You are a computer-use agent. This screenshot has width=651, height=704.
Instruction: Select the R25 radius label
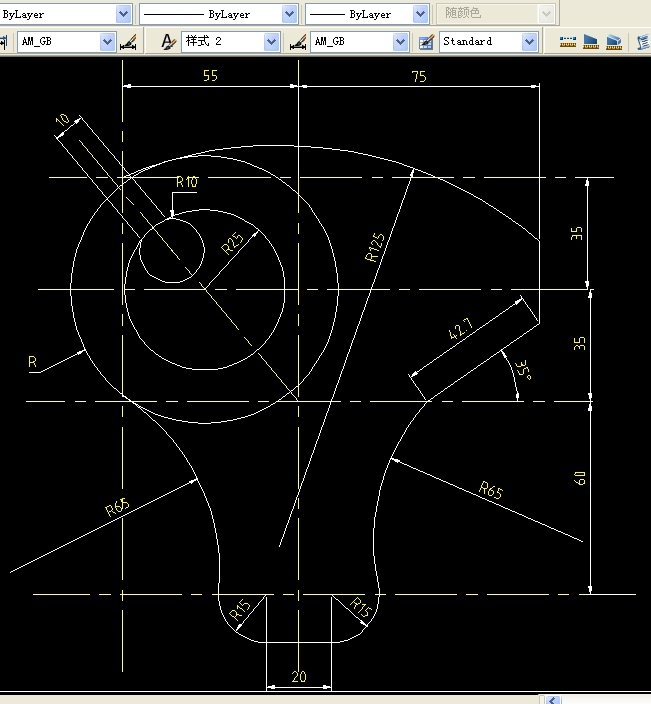(x=233, y=244)
